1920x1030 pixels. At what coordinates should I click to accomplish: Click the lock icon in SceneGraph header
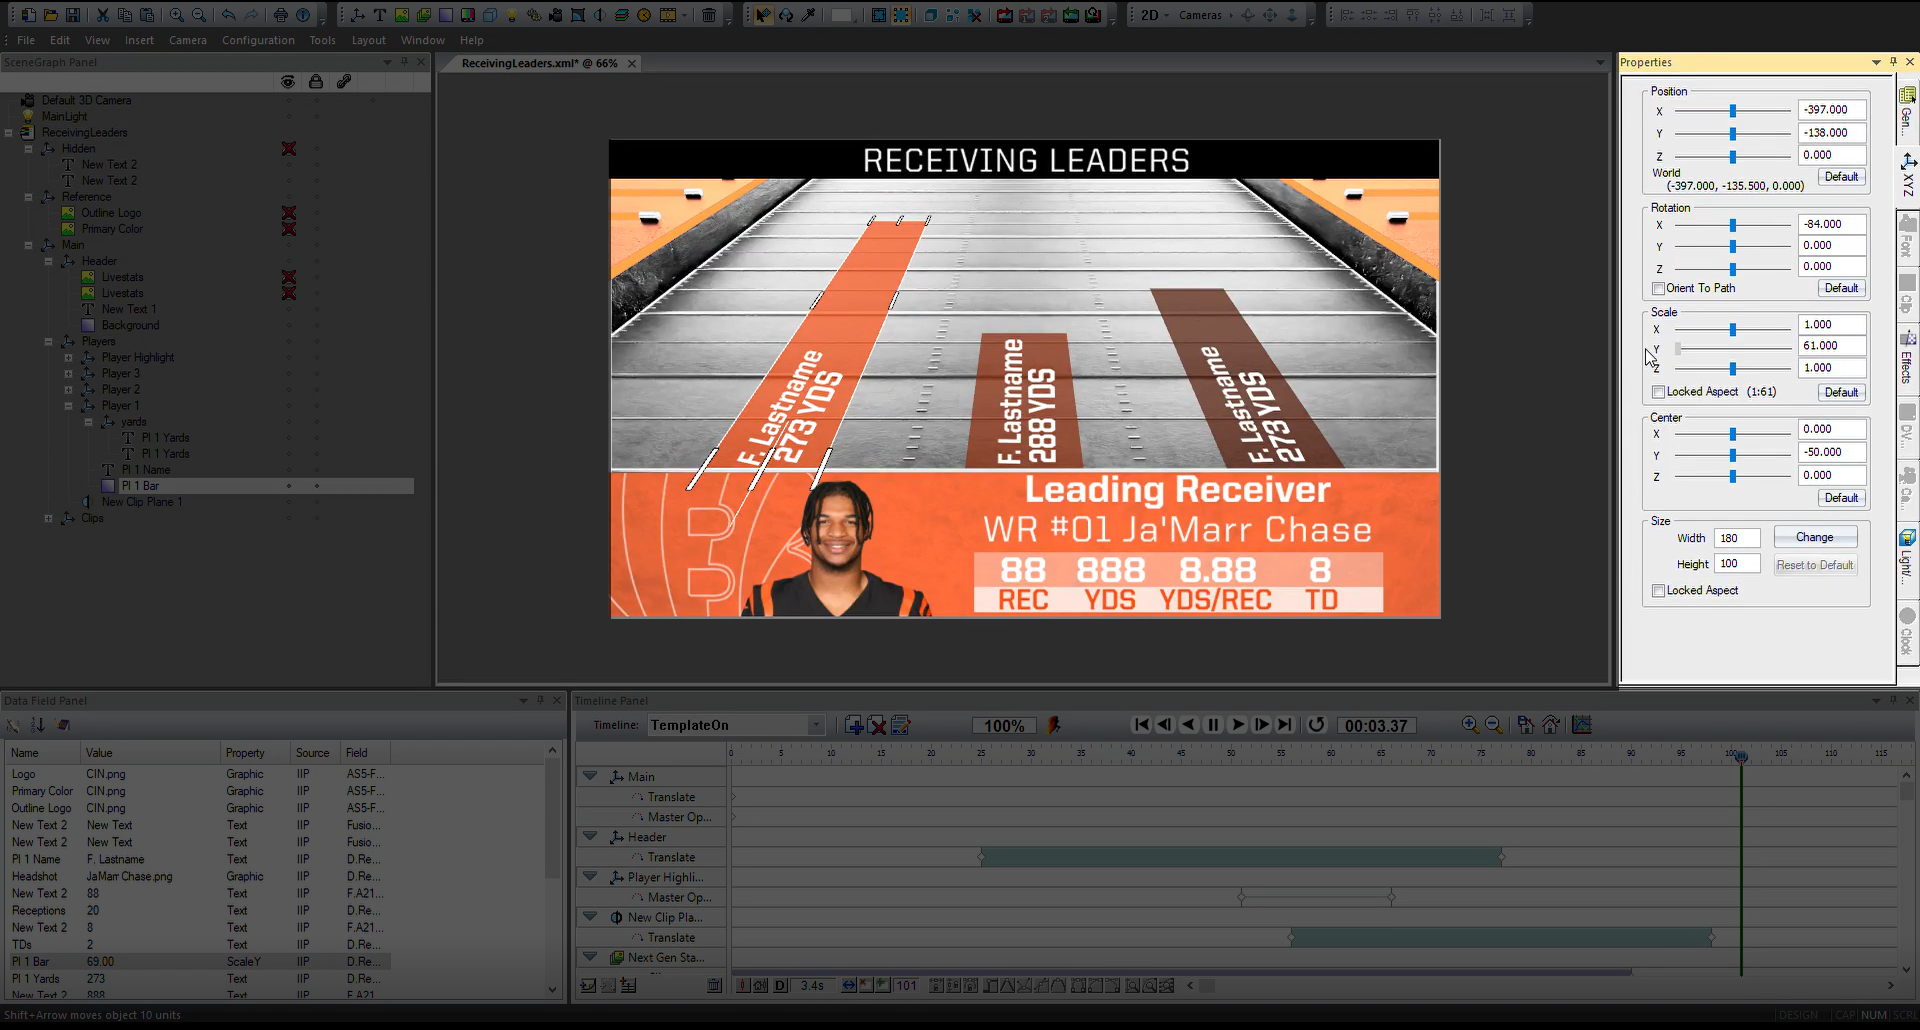[316, 82]
